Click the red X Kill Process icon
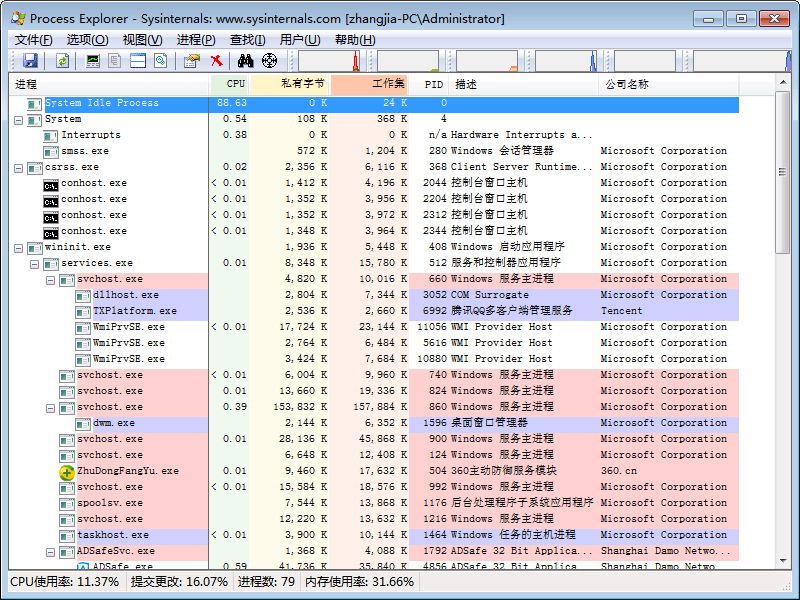This screenshot has height=600, width=800. coord(217,61)
